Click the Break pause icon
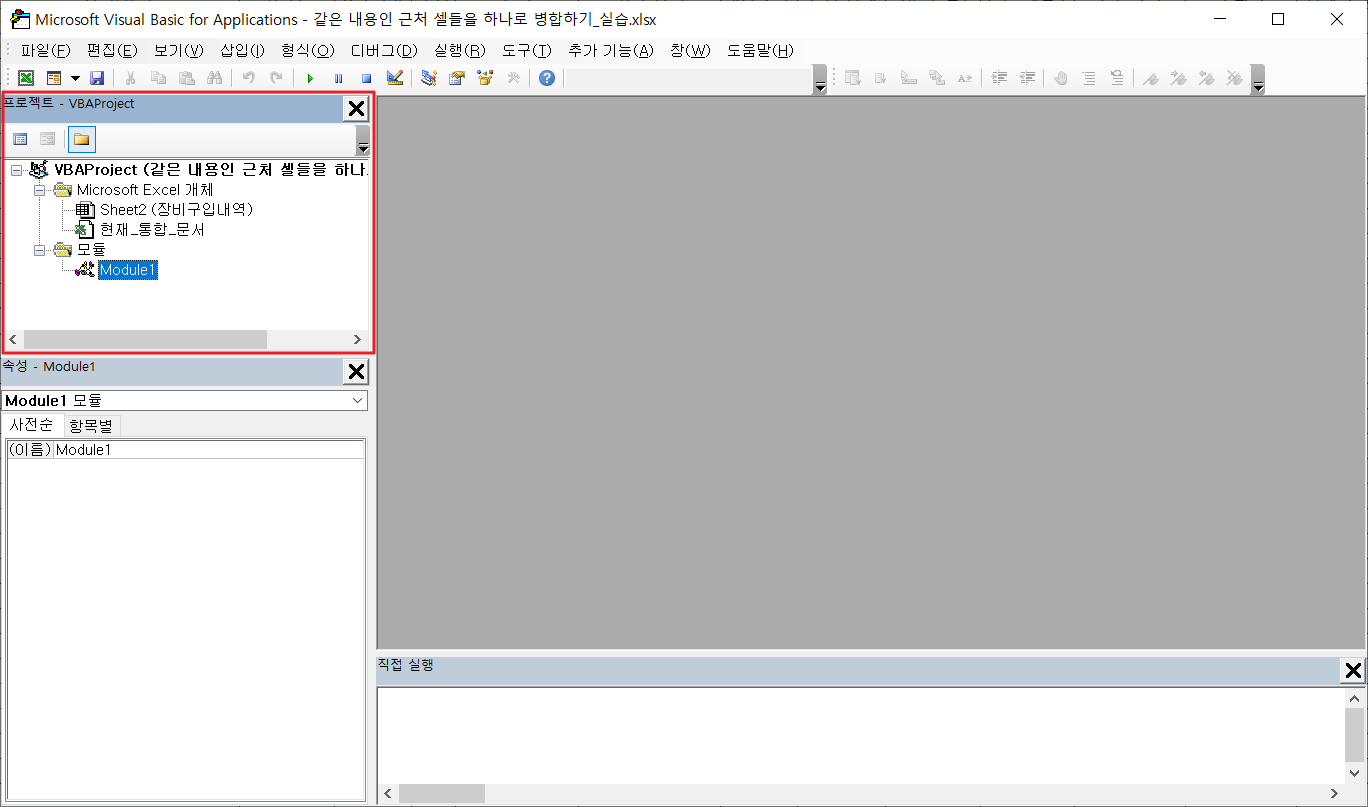Viewport: 1368px width, 807px height. coord(339,78)
